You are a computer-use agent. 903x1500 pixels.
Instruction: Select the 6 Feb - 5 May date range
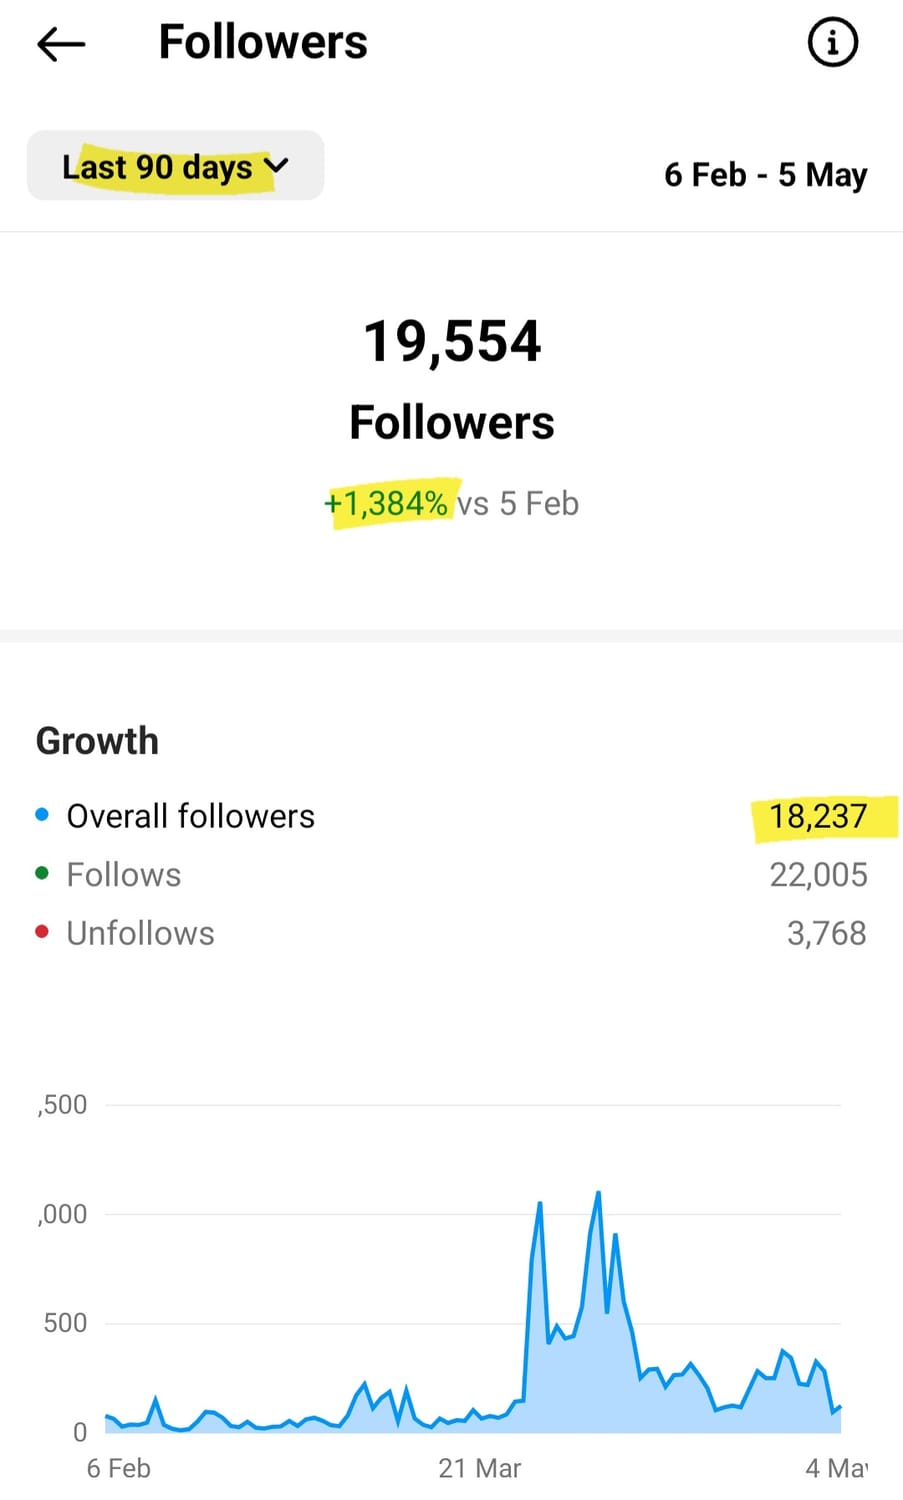tap(765, 175)
